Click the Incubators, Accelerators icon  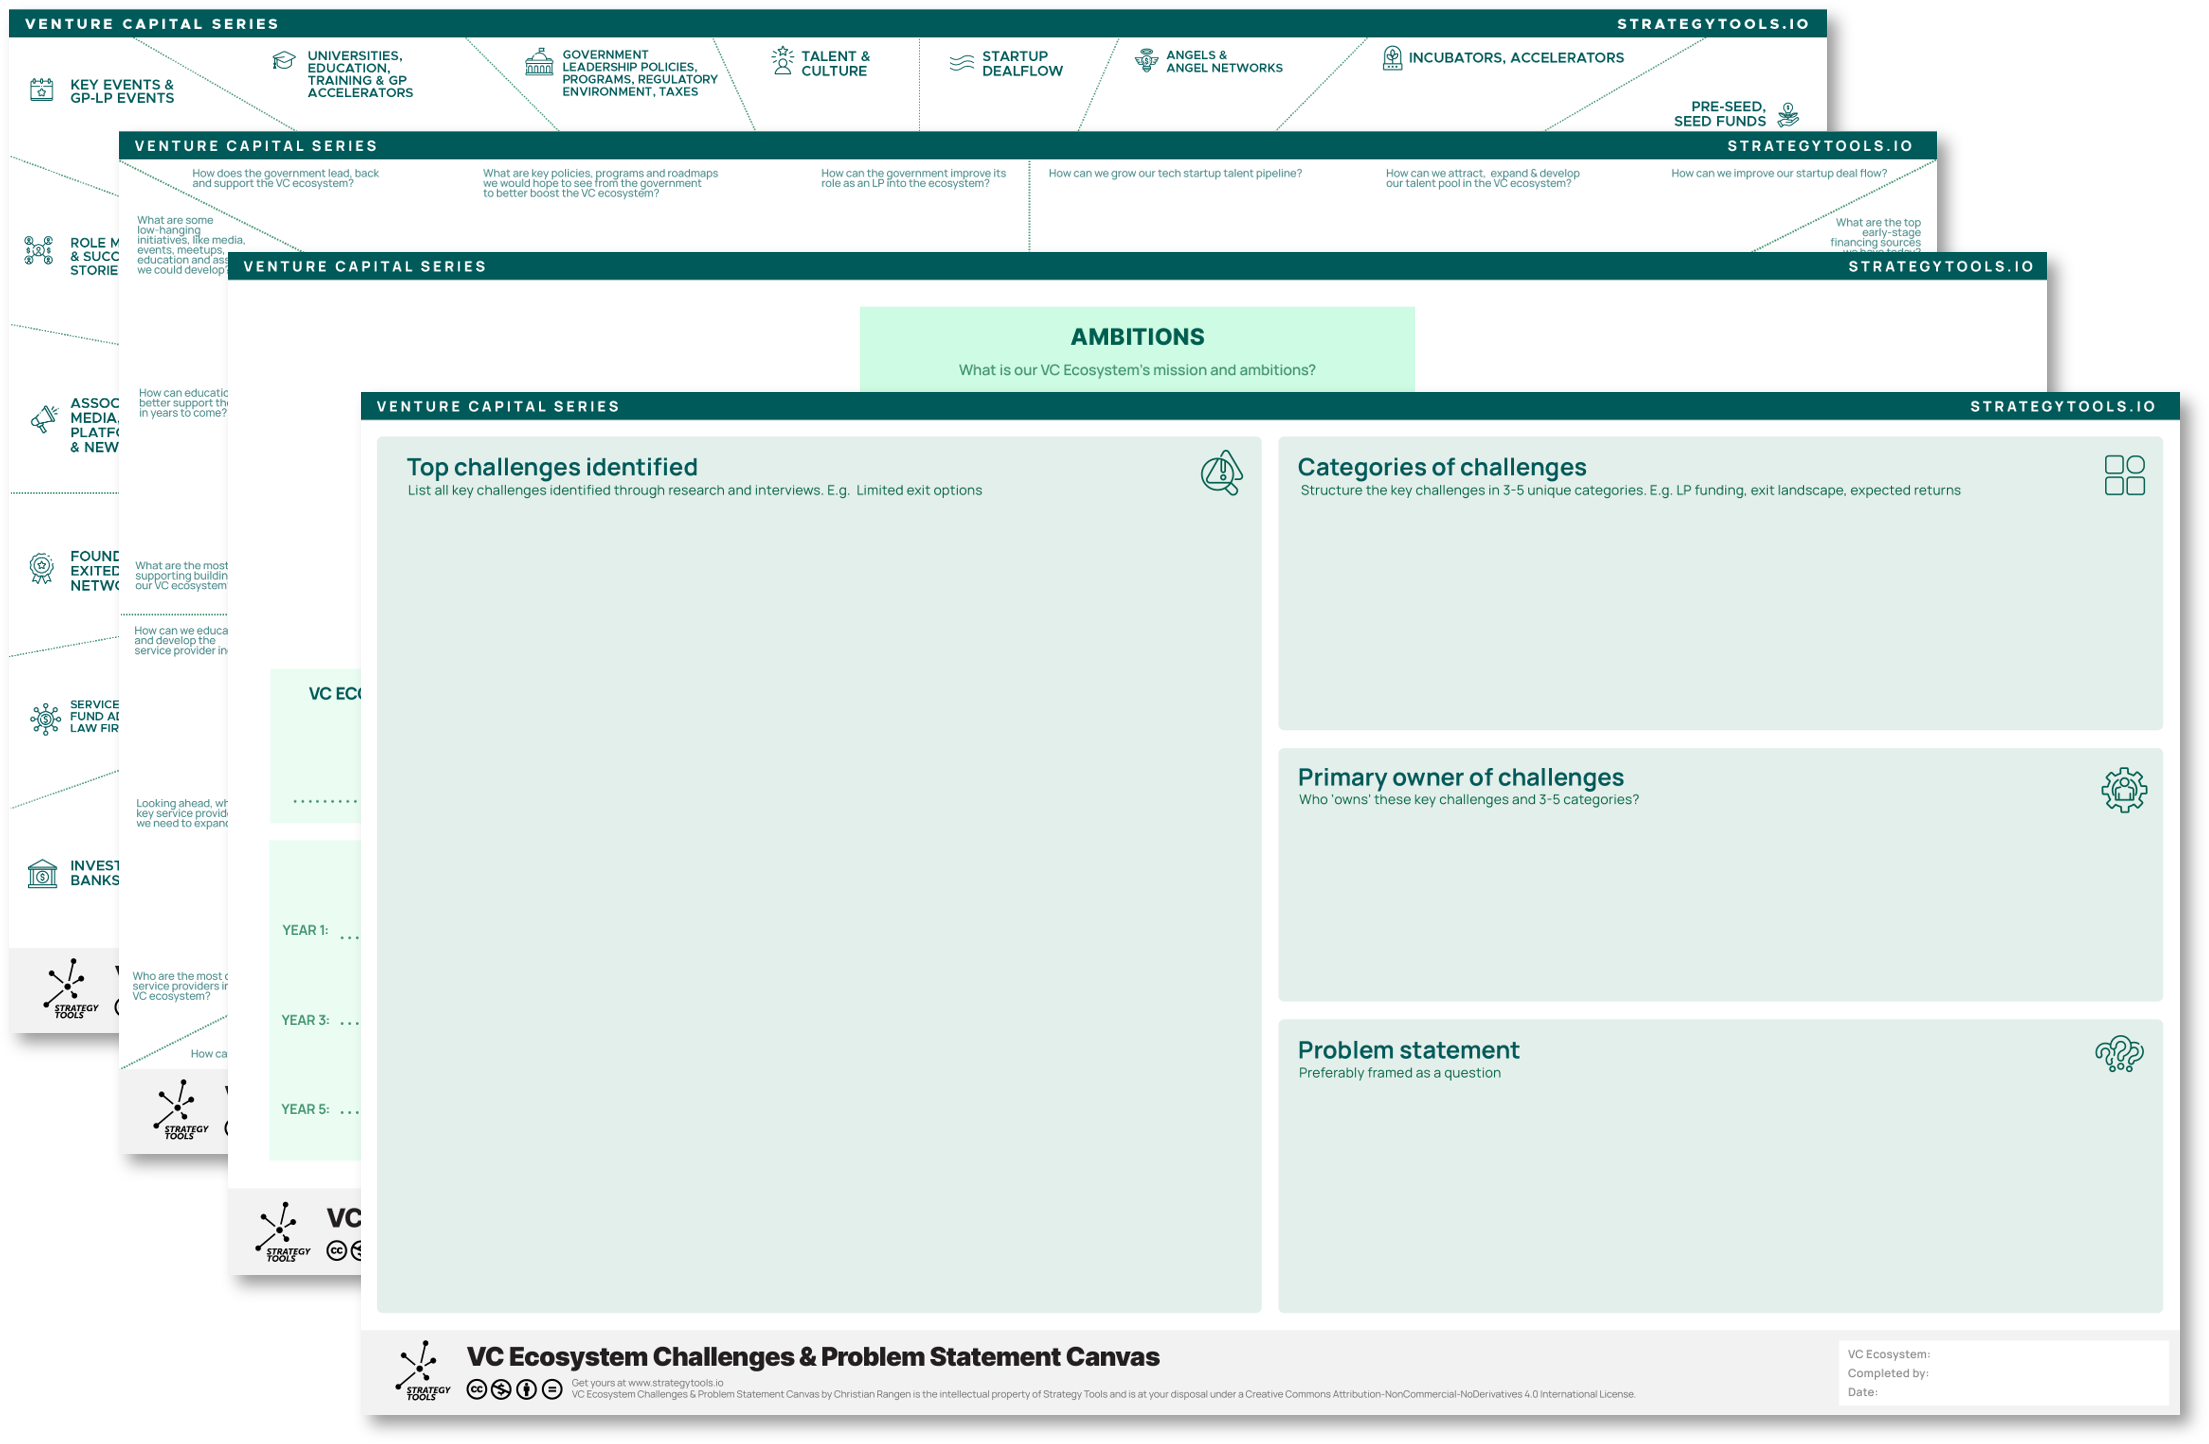click(1391, 58)
